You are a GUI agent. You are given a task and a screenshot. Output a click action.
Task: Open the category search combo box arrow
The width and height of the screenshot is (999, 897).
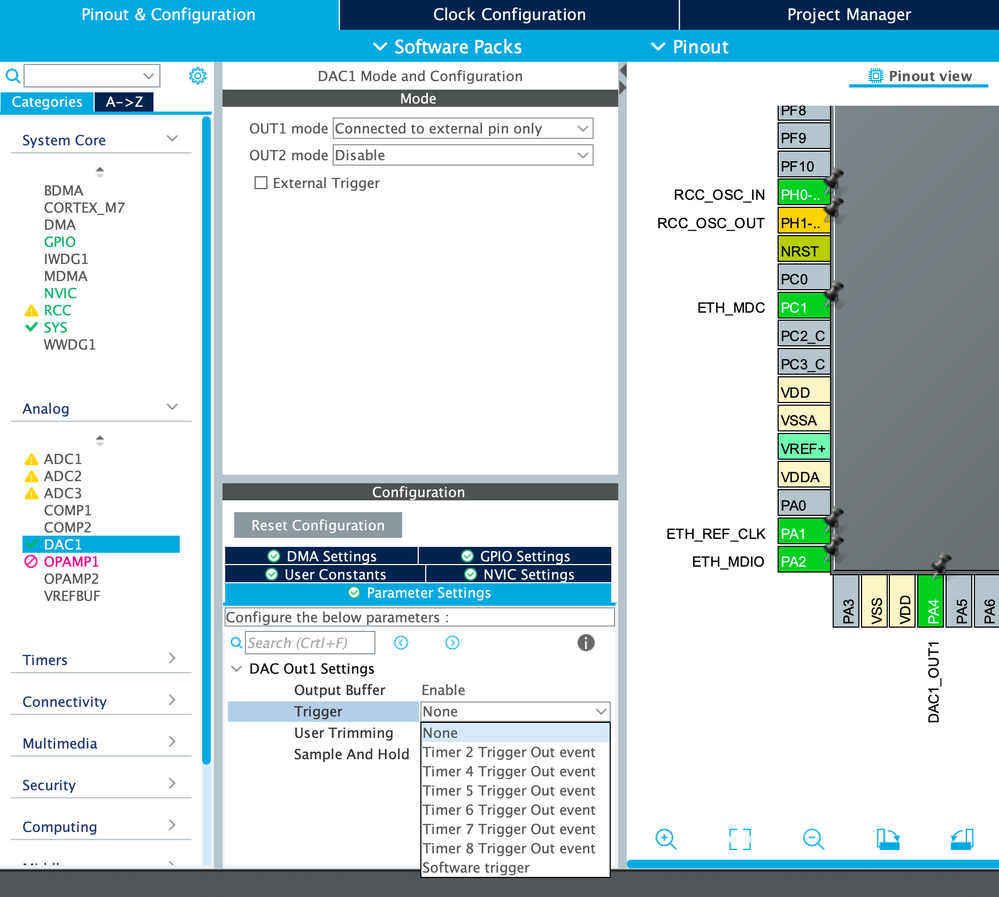point(148,76)
